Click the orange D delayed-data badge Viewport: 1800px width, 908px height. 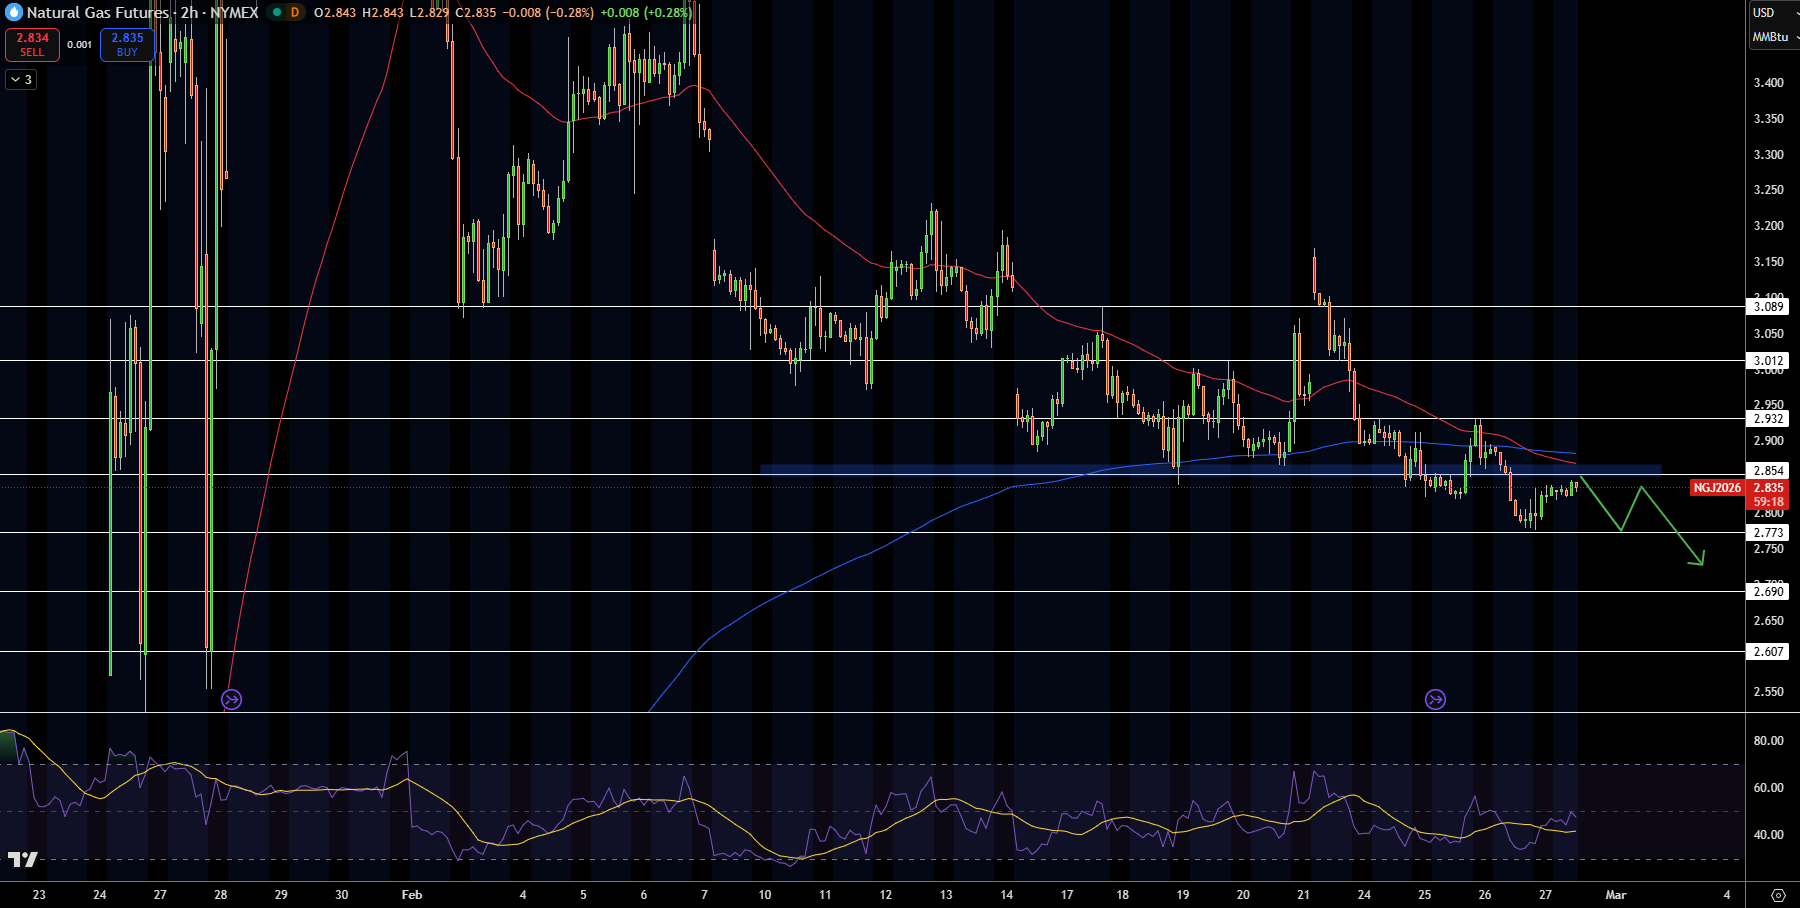[295, 12]
